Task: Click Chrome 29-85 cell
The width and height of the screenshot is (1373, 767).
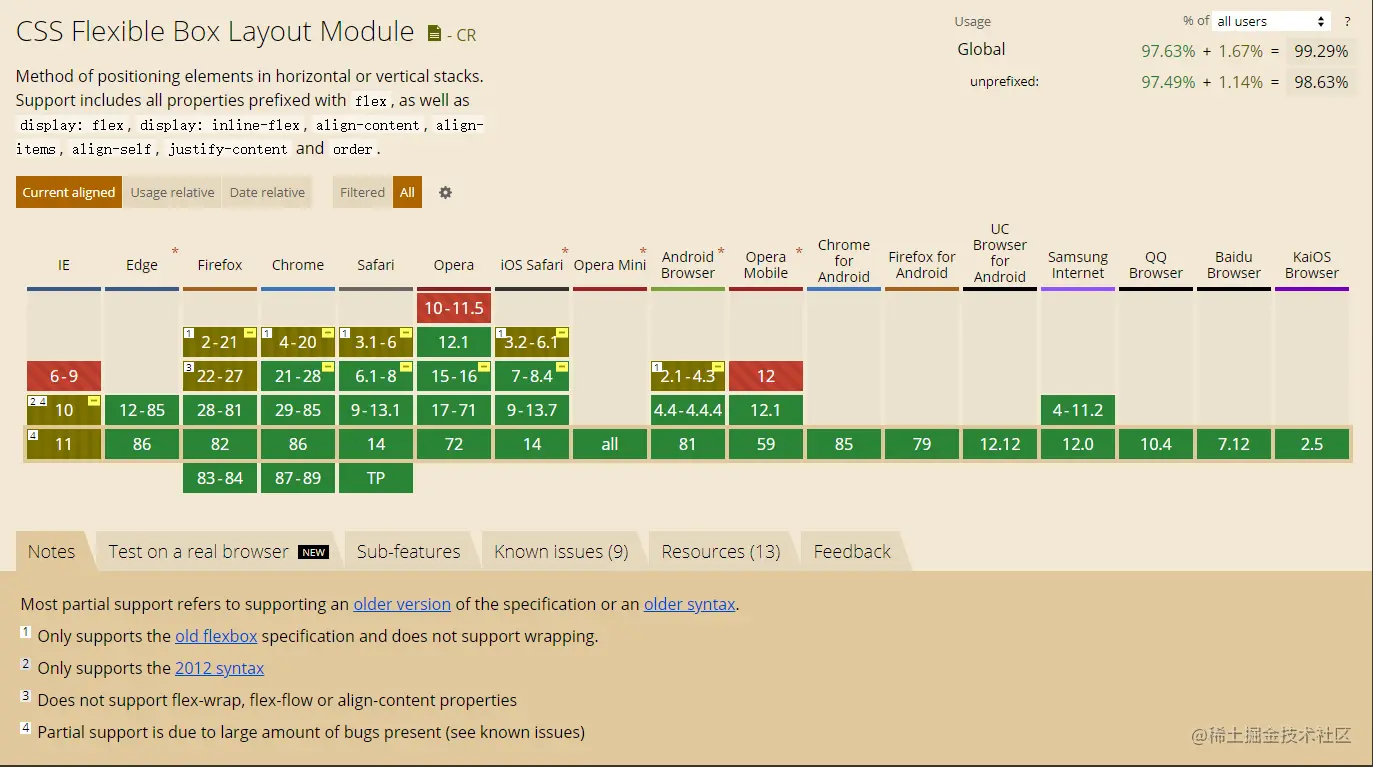Action: pos(298,410)
